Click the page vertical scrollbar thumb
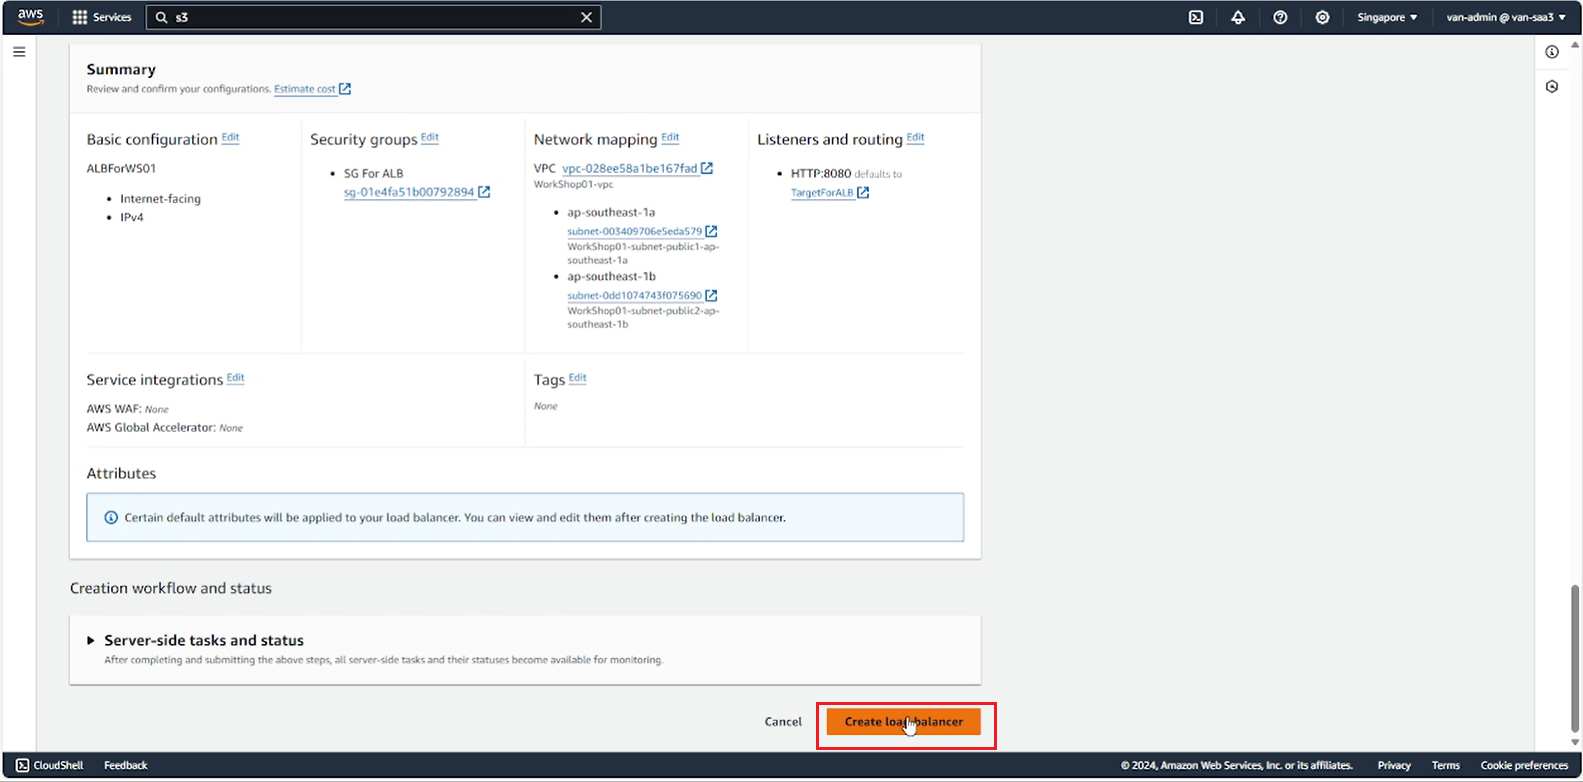1583x782 pixels. tap(1576, 658)
